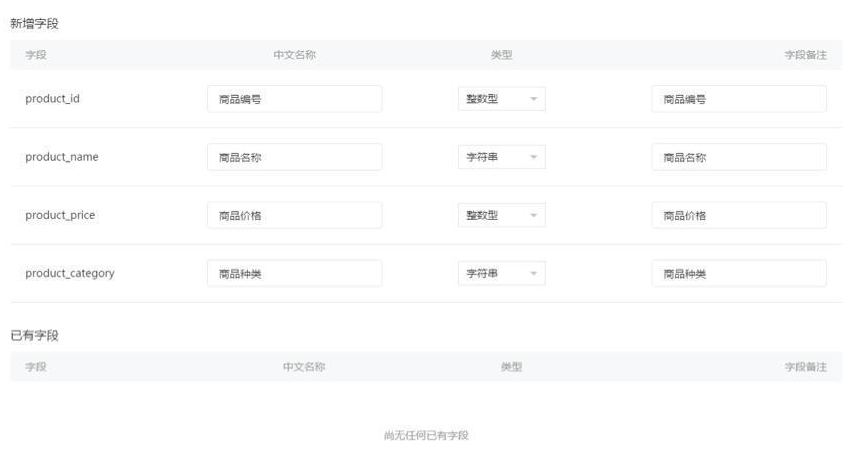This screenshot has width=859, height=460.
Task: Click the 字段备注 input for product_id
Action: (738, 99)
